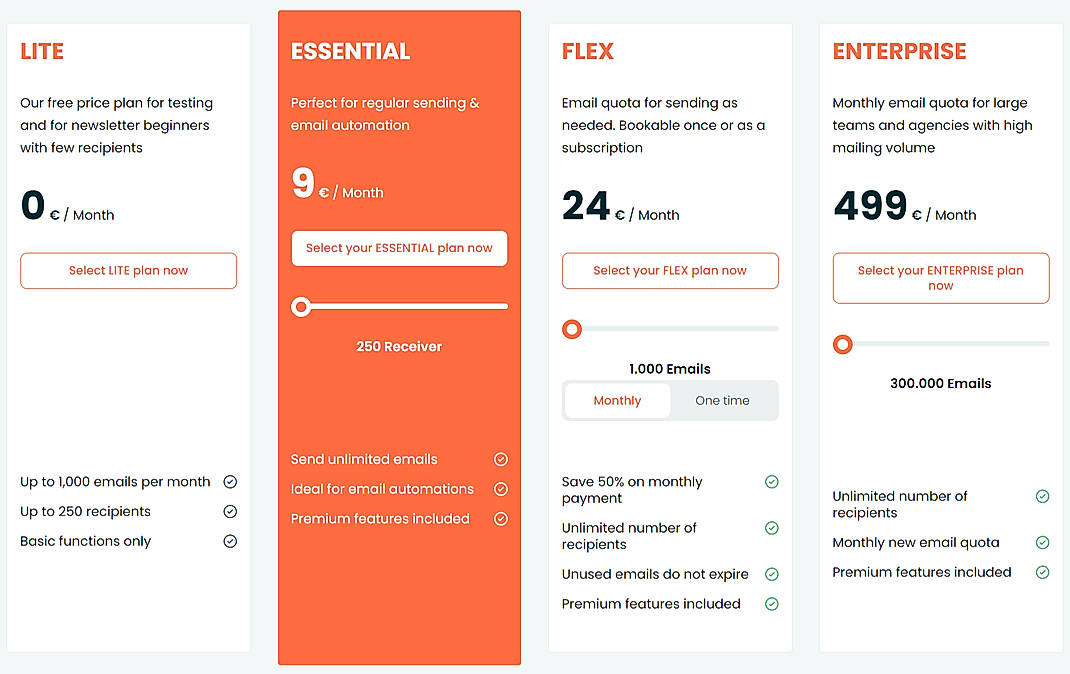Click the ENTERPRISE plan heading

point(899,51)
